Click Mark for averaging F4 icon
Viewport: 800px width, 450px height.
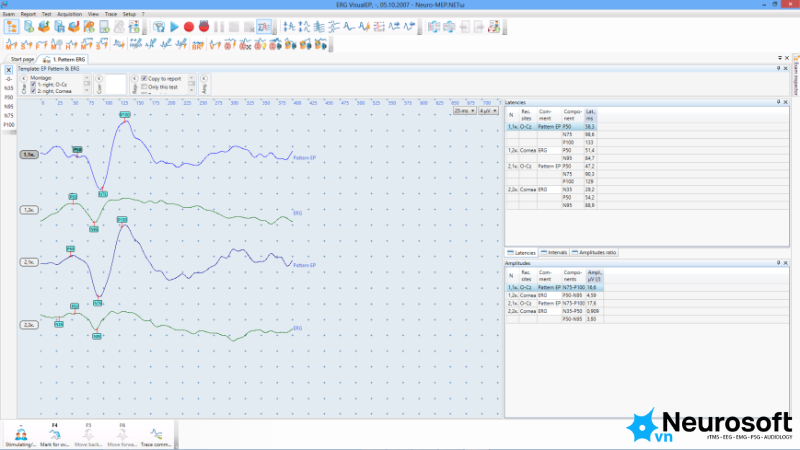pyautogui.click(x=55, y=435)
